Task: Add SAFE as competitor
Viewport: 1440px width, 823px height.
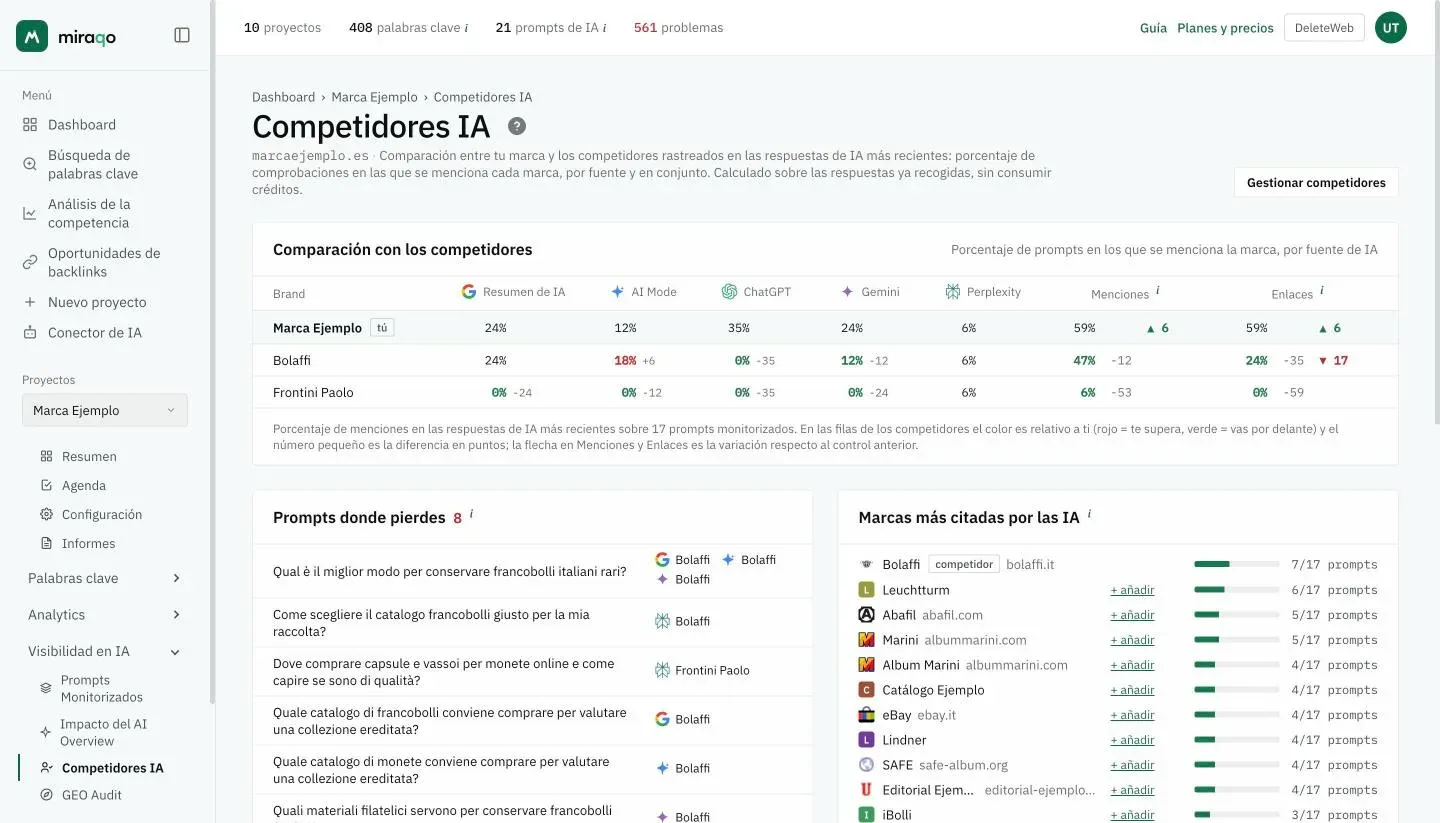Action: 1132,765
